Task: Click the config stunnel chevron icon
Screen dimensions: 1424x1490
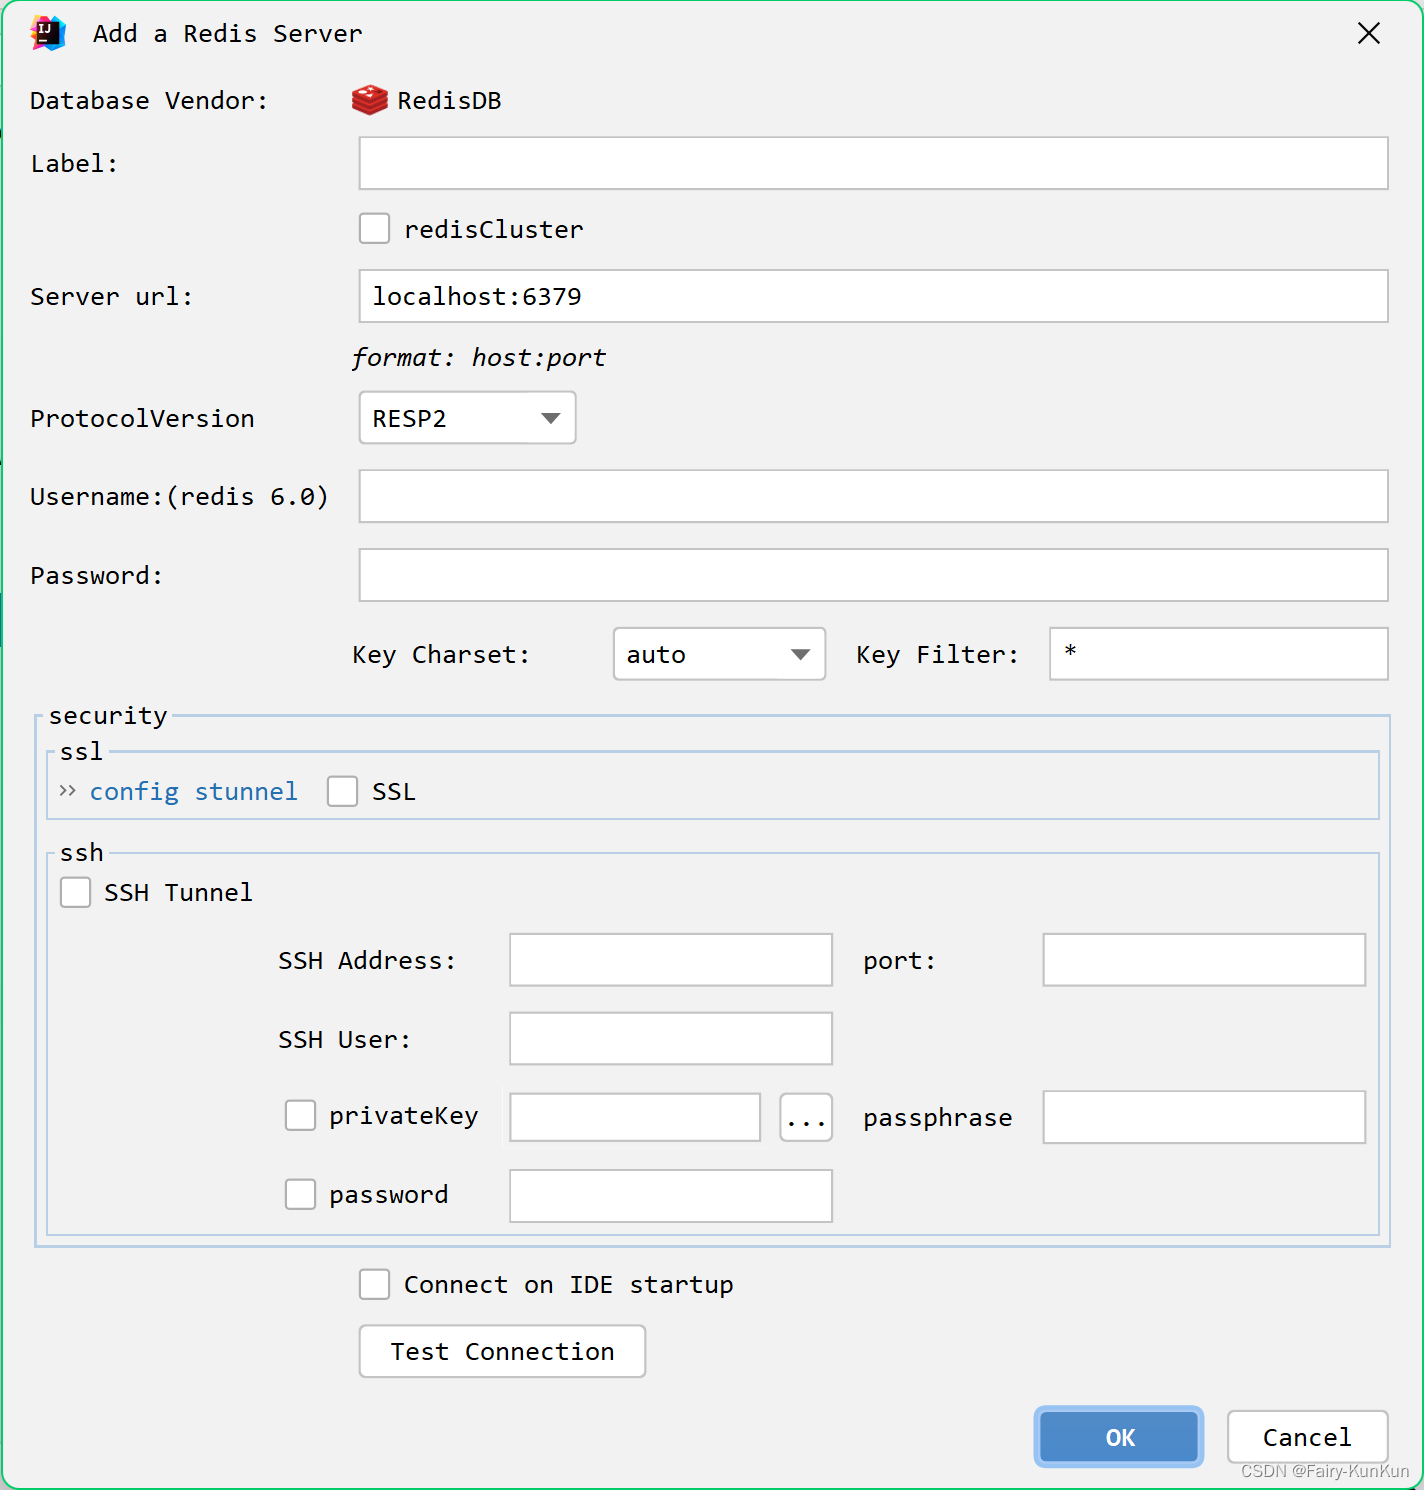Action: click(66, 790)
